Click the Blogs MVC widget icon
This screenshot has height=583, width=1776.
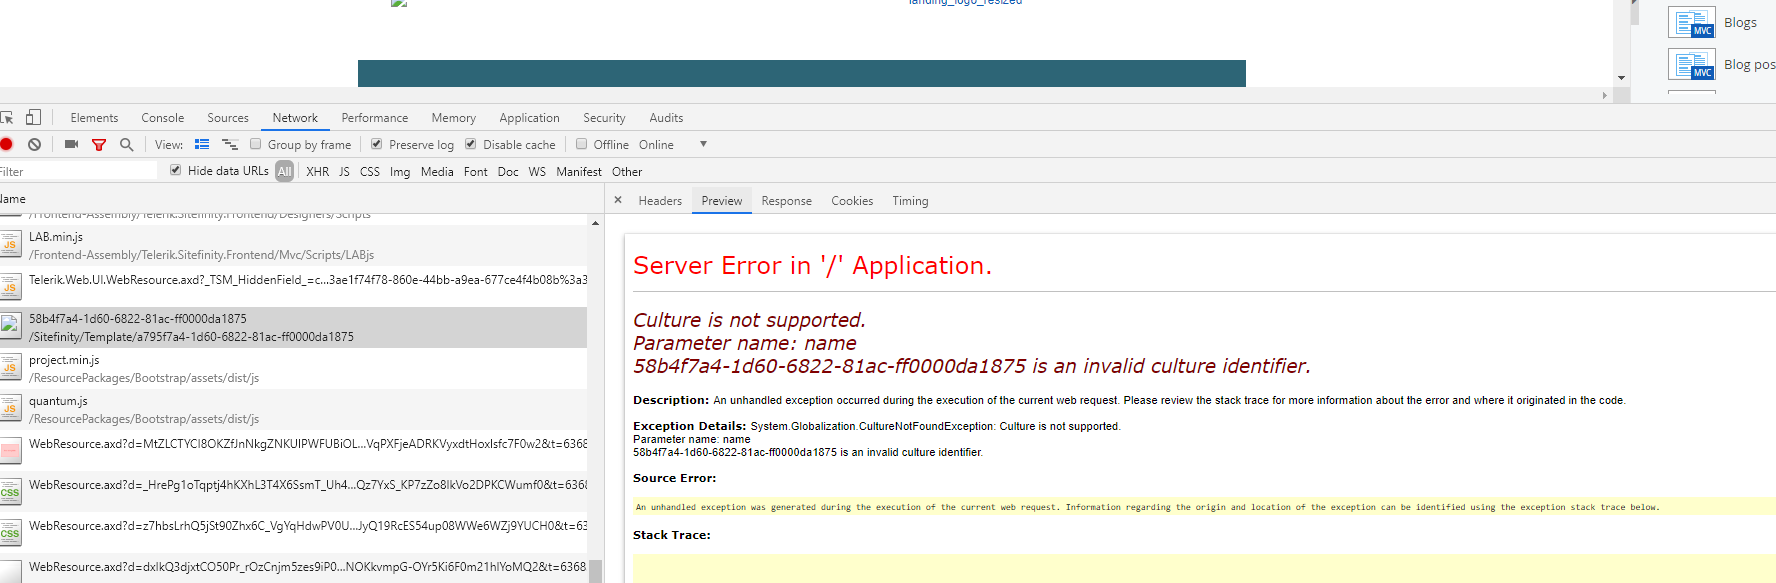click(x=1692, y=23)
